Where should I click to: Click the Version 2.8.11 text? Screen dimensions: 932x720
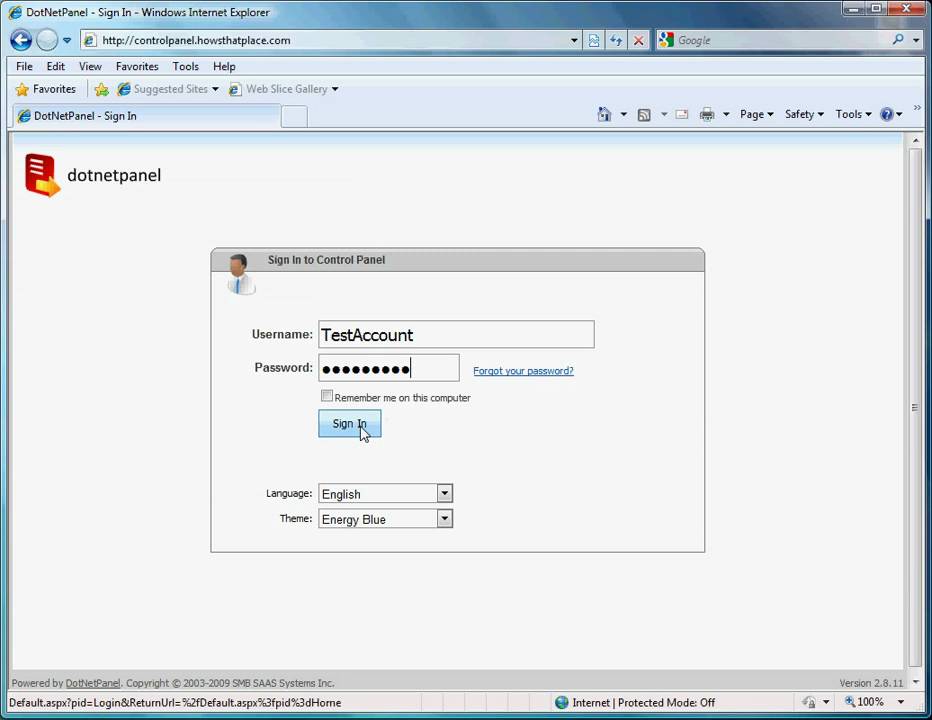[871, 683]
